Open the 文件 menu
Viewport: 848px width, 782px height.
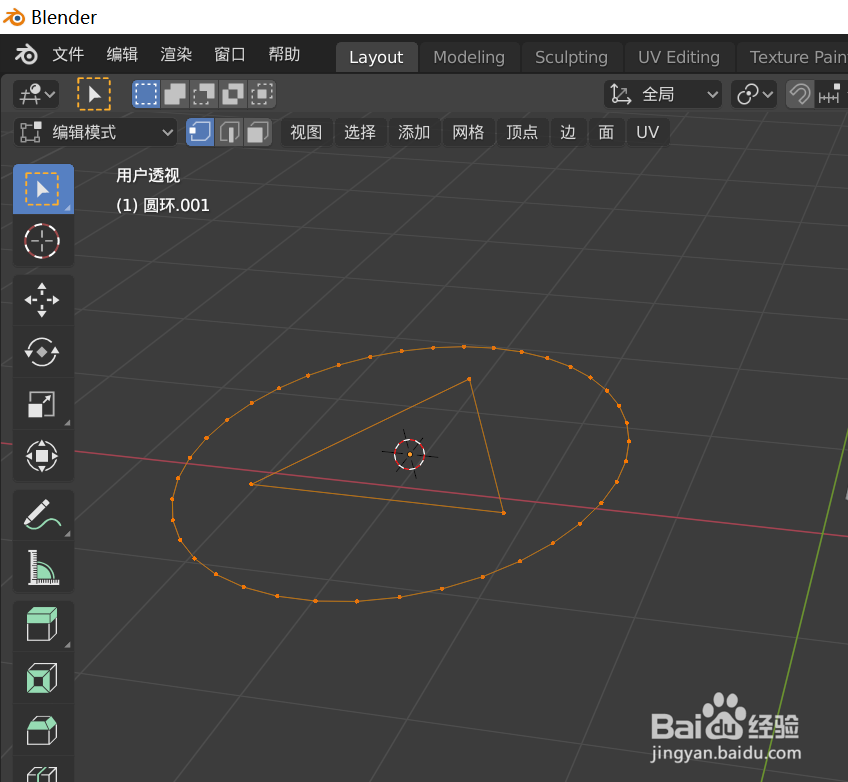tap(67, 54)
